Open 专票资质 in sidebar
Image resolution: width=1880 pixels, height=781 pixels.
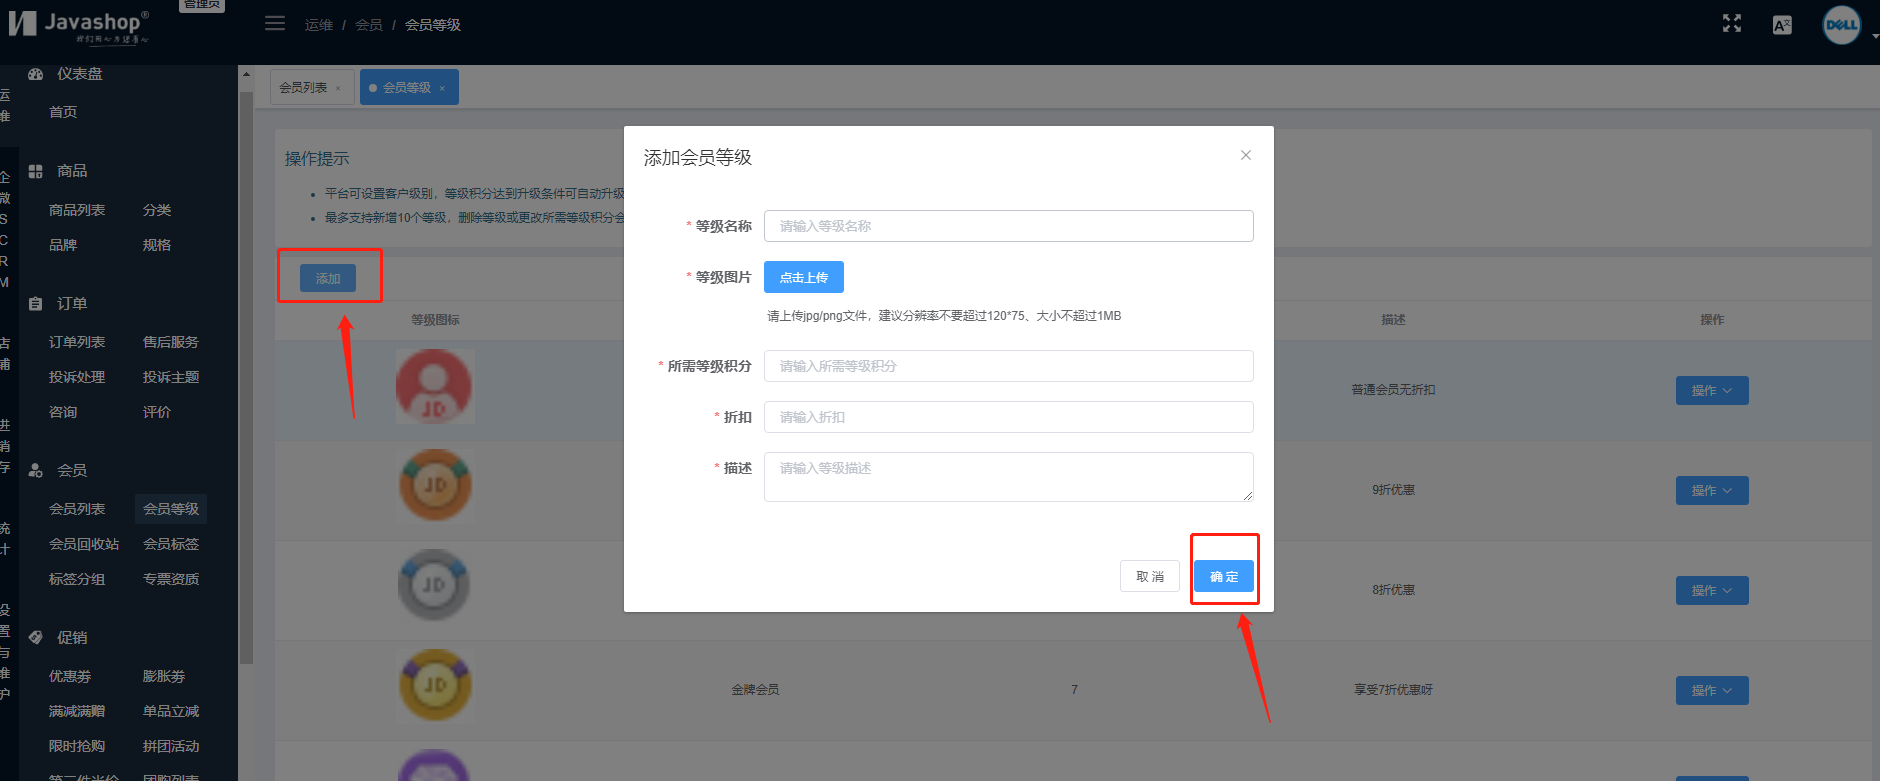[x=171, y=579]
